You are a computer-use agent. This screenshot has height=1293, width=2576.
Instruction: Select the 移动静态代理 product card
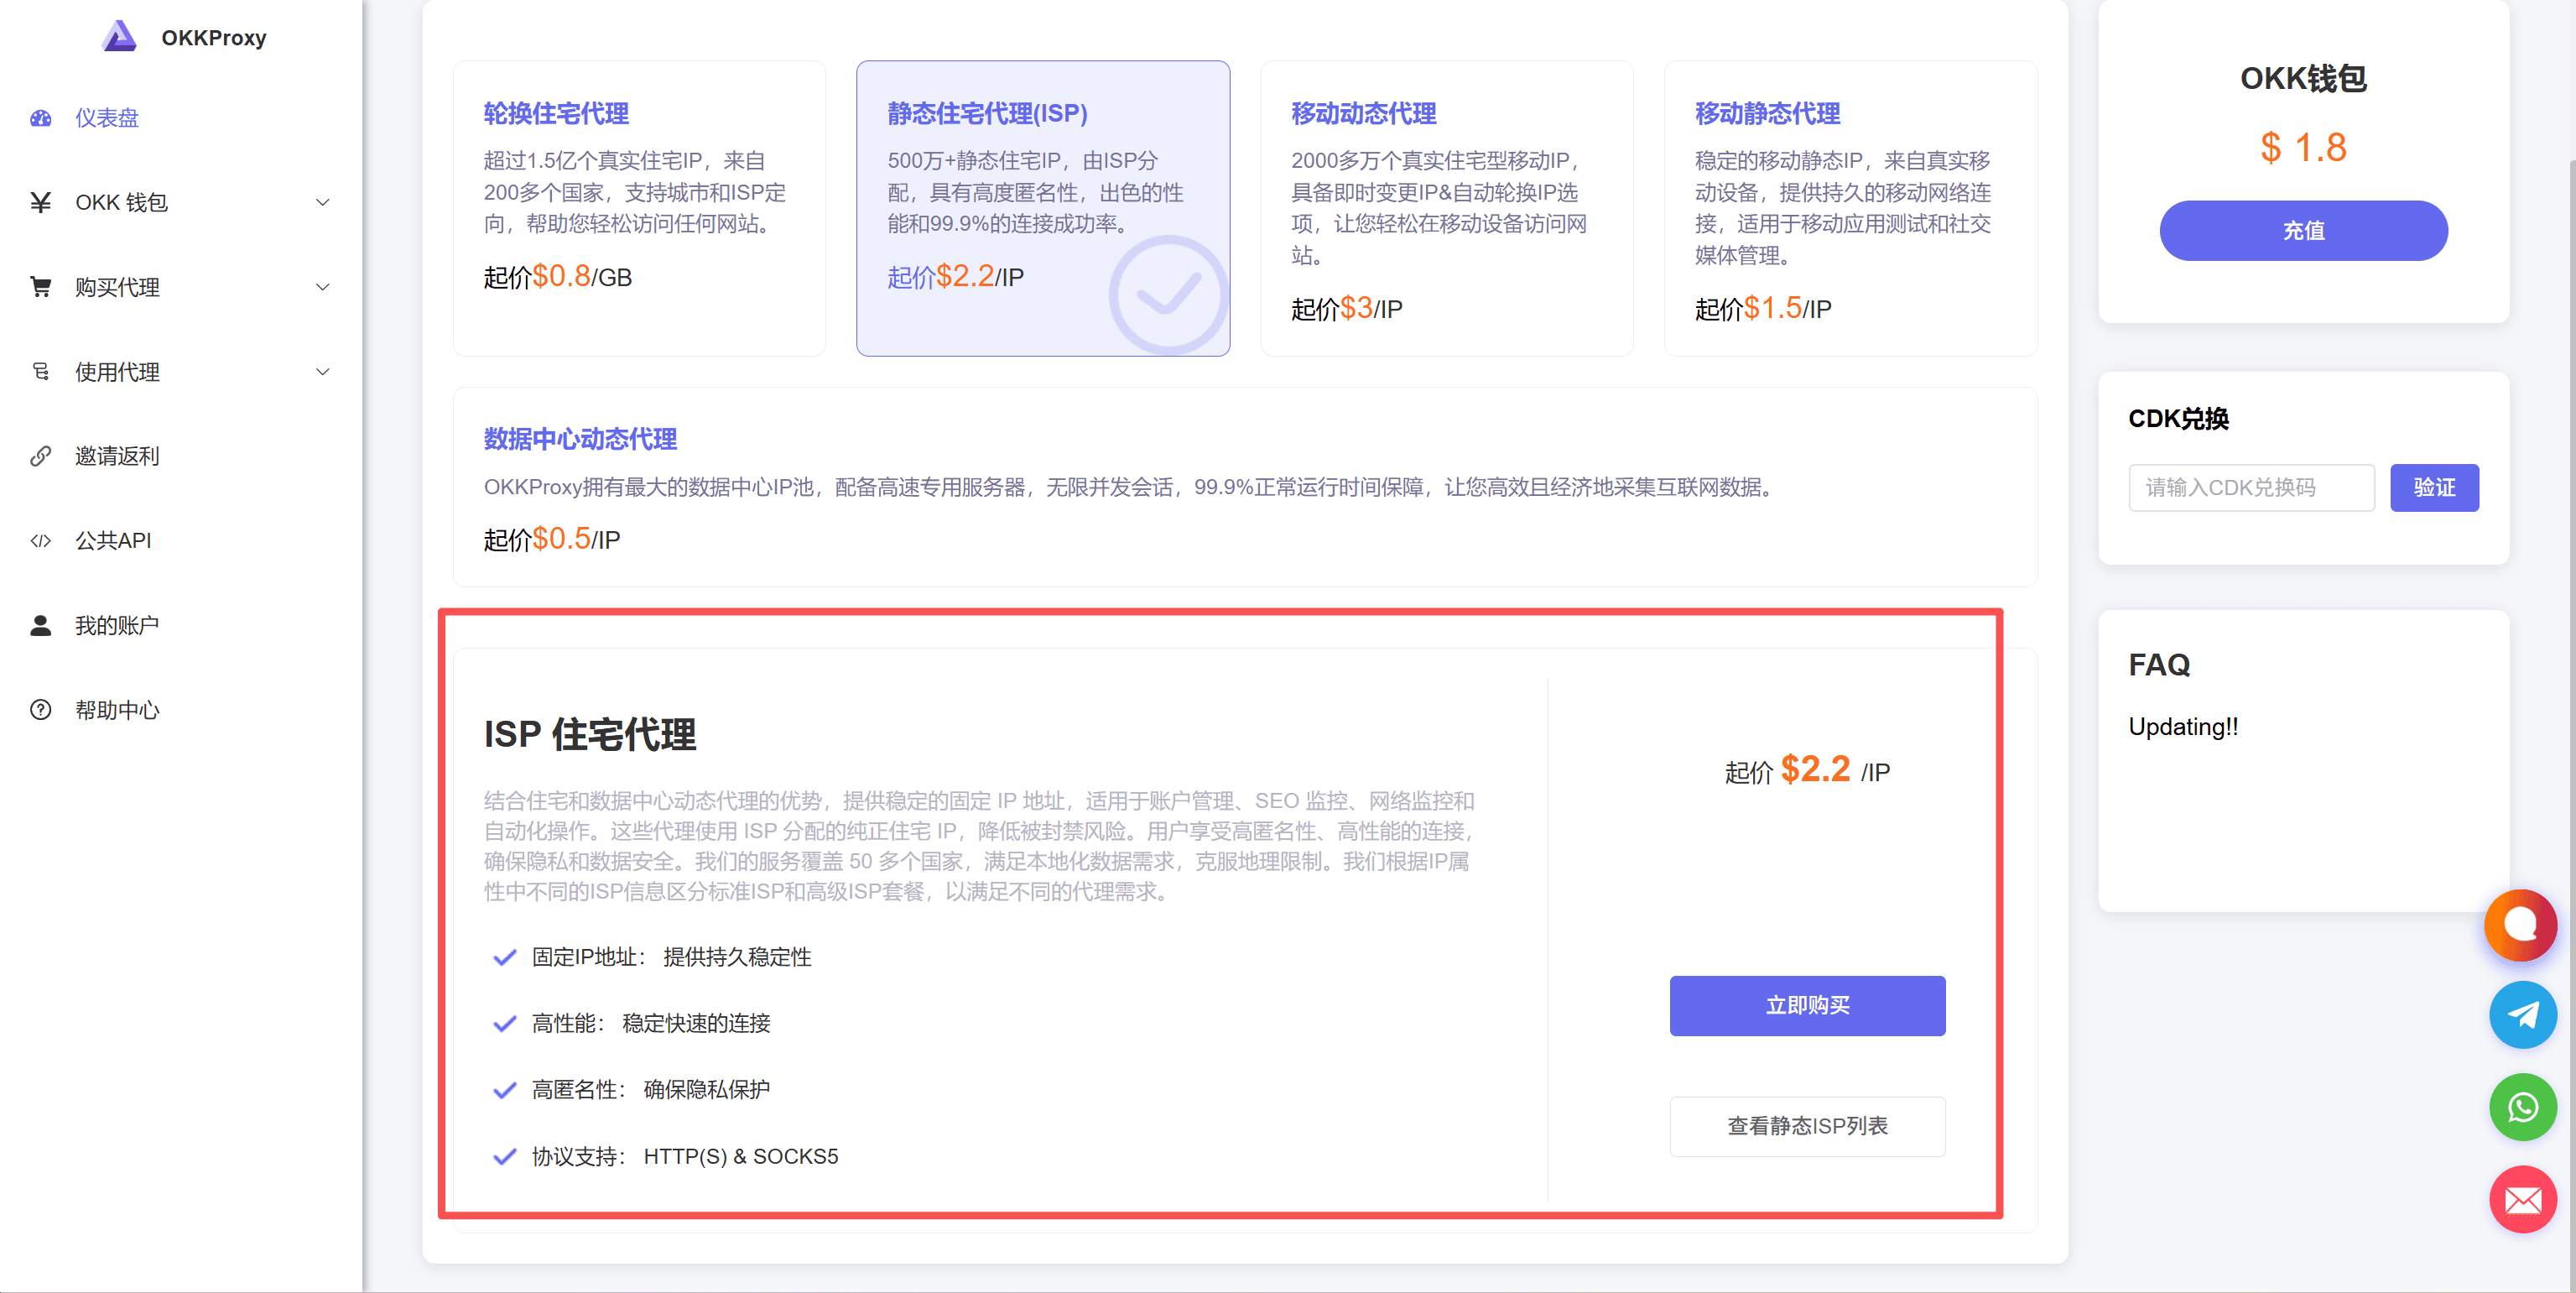point(1850,208)
